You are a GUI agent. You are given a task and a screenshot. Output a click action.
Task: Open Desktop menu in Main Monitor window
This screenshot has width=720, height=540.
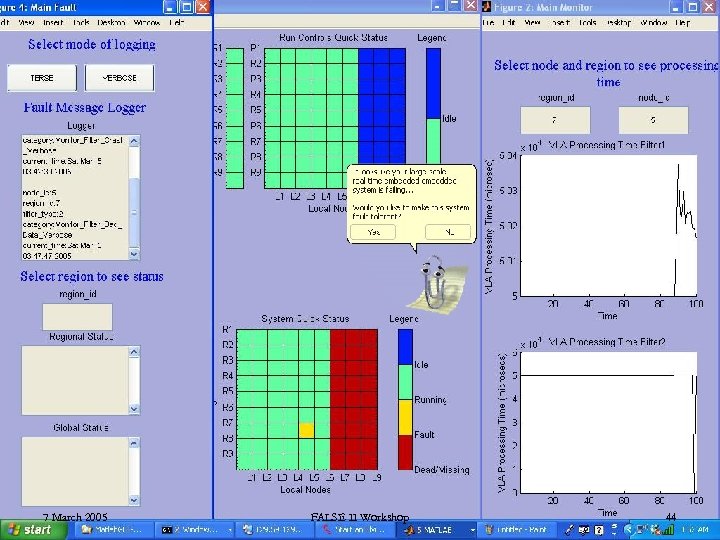tap(619, 22)
